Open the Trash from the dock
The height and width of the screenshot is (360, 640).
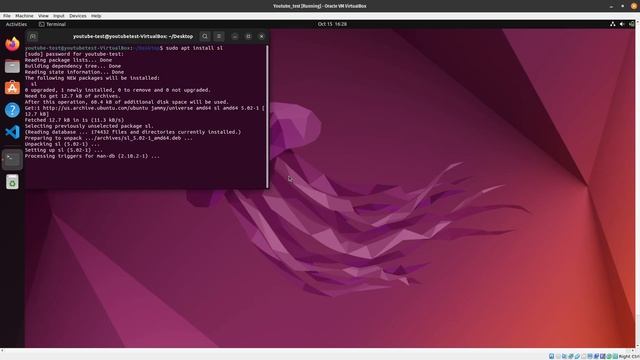click(12, 182)
